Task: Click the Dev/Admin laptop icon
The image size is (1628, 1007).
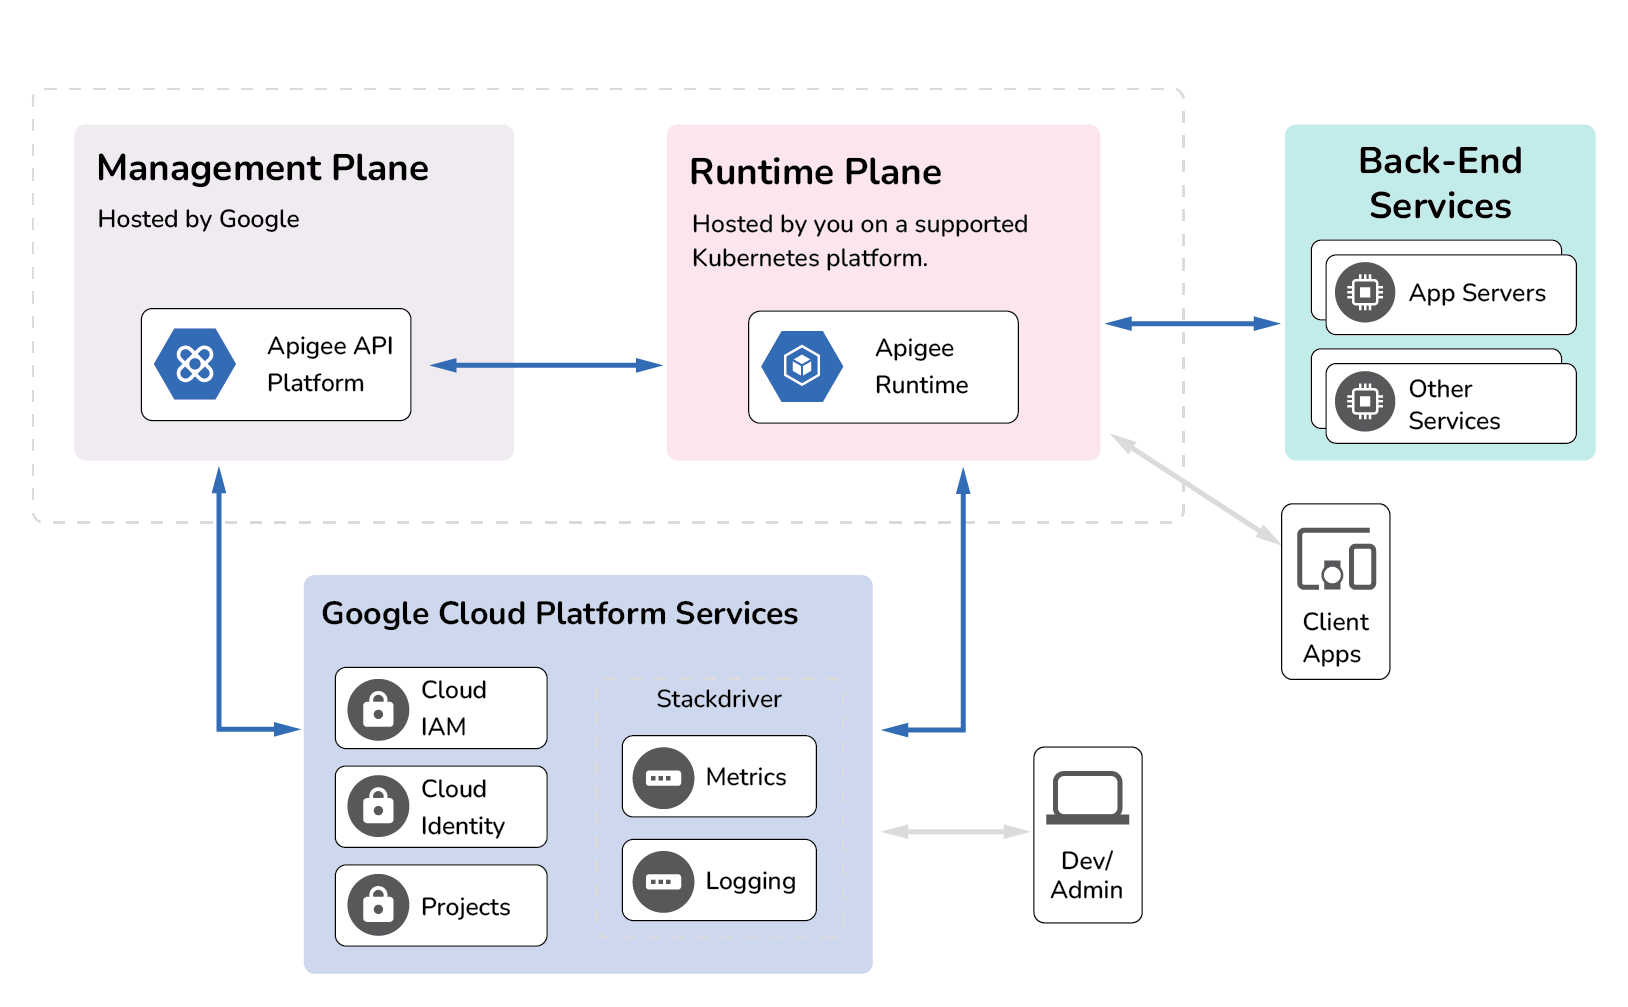Action: 1087,798
